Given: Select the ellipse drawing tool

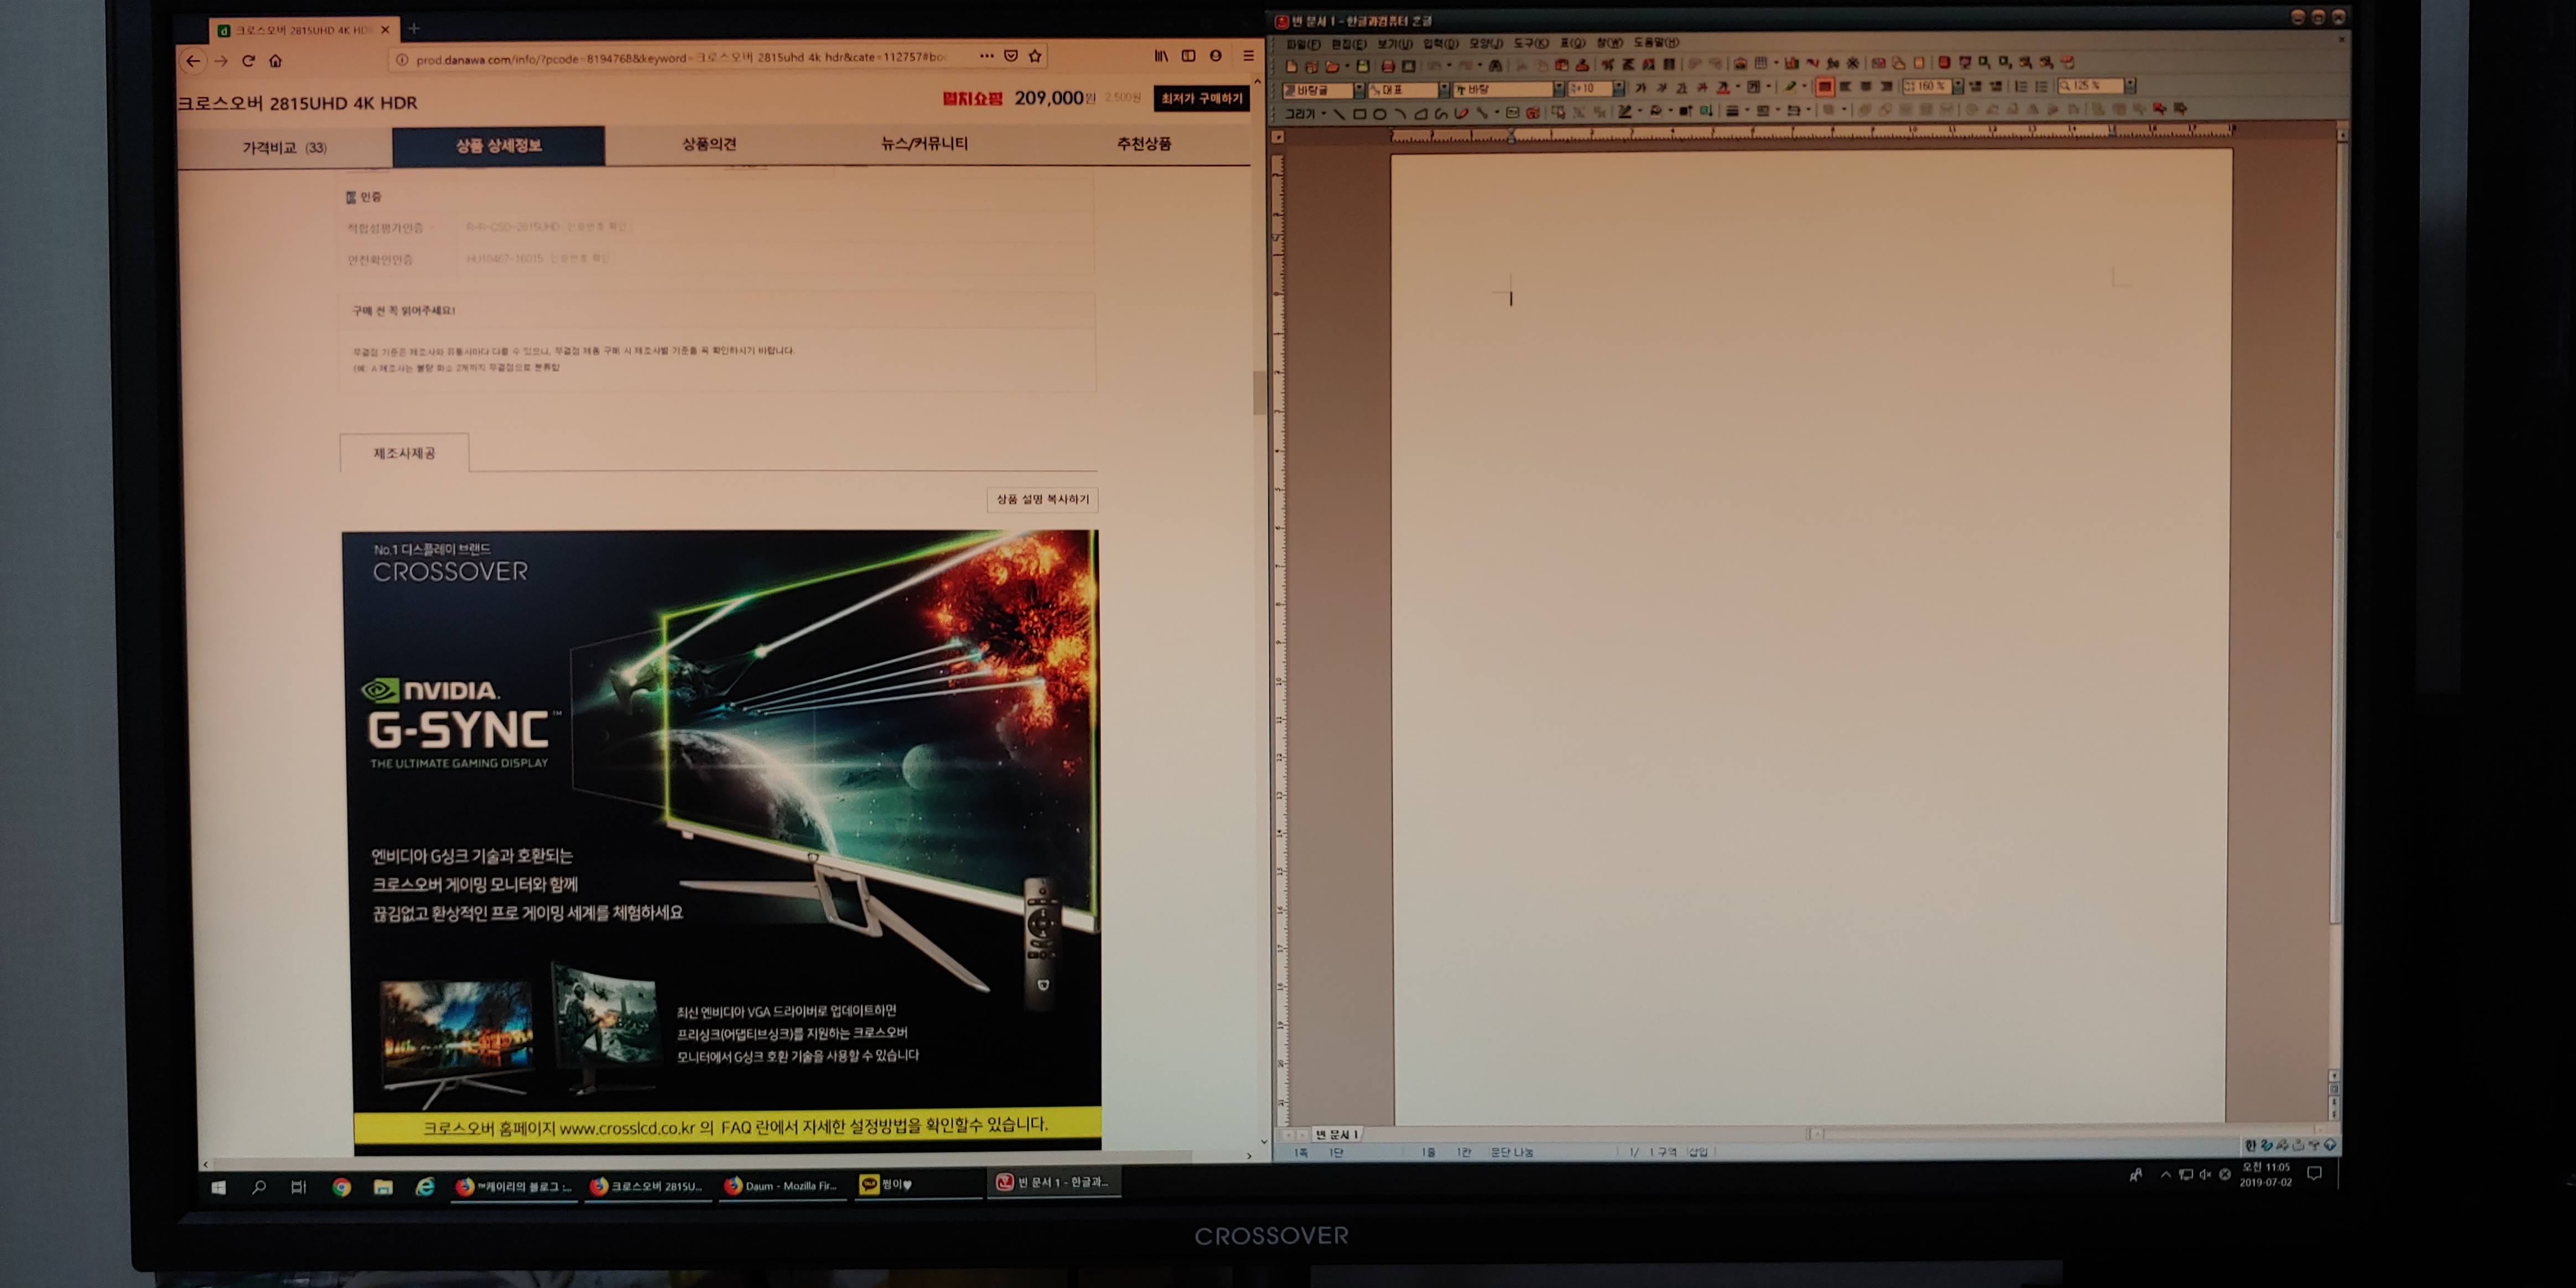Looking at the screenshot, I should tap(1380, 114).
